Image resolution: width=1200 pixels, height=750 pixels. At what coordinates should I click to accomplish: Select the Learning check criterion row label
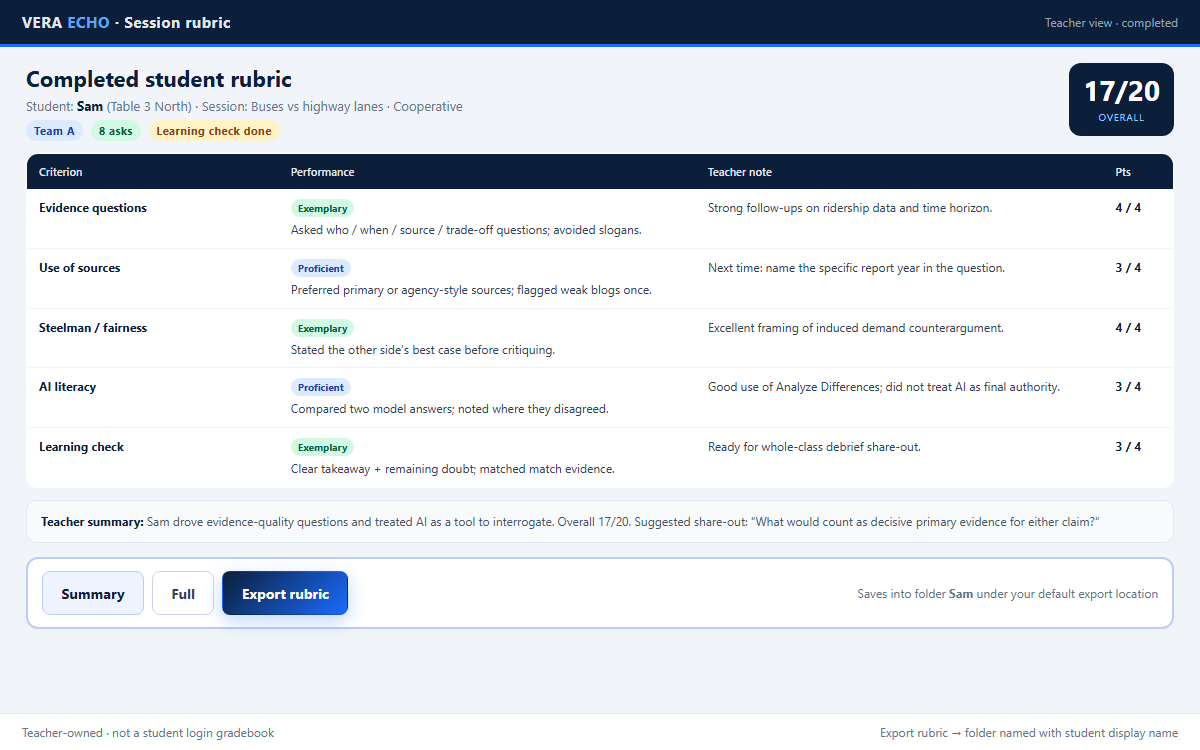tap(82, 447)
